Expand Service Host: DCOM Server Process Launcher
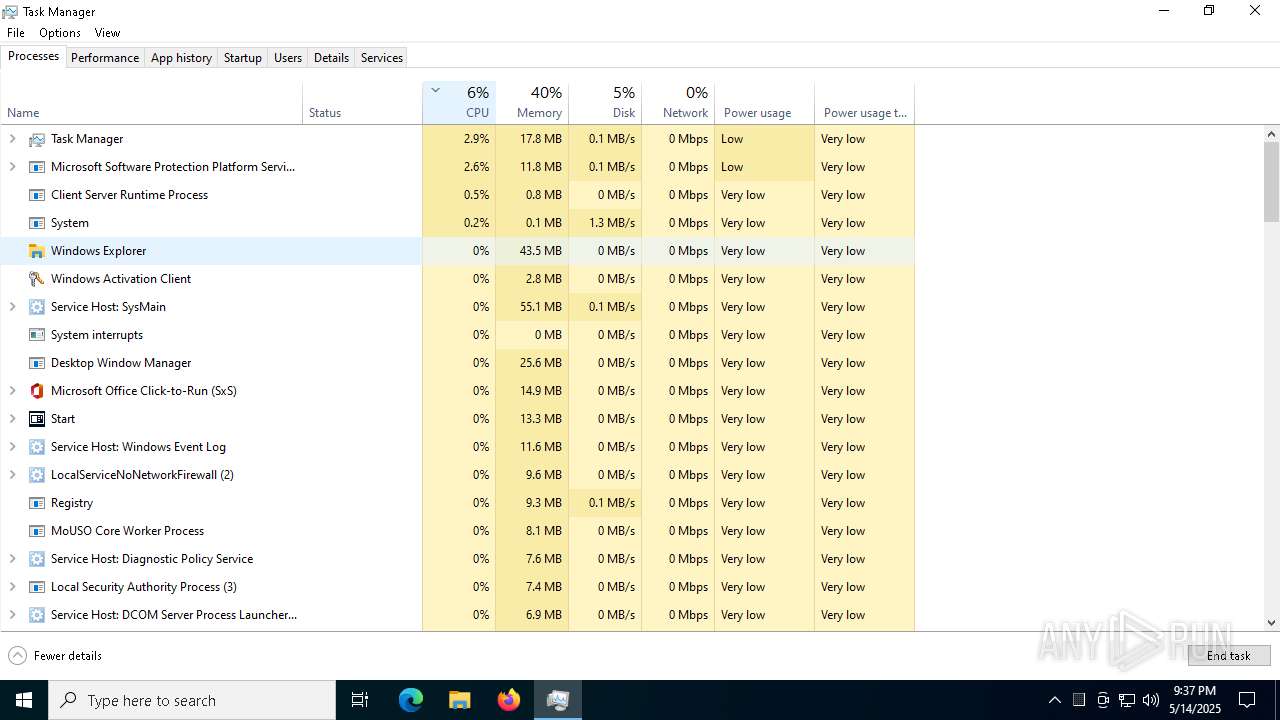Viewport: 1280px width, 720px height. click(x=13, y=615)
